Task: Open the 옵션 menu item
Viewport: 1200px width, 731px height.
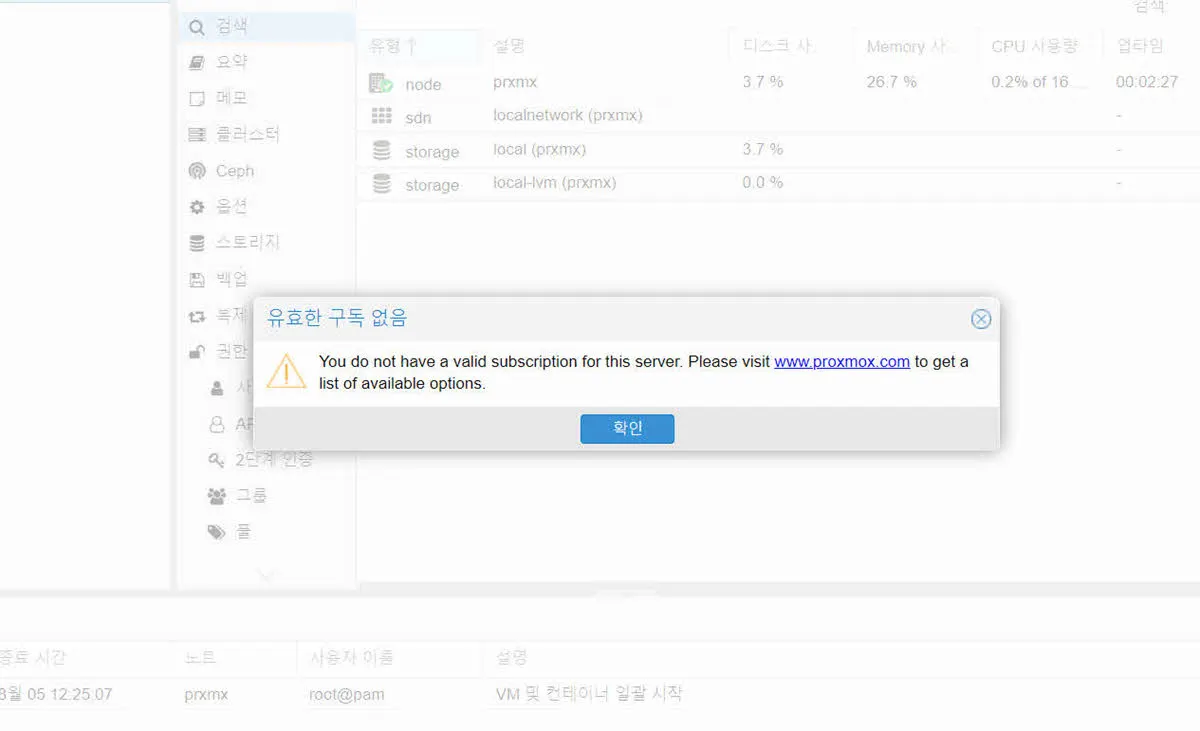Action: coord(266,207)
